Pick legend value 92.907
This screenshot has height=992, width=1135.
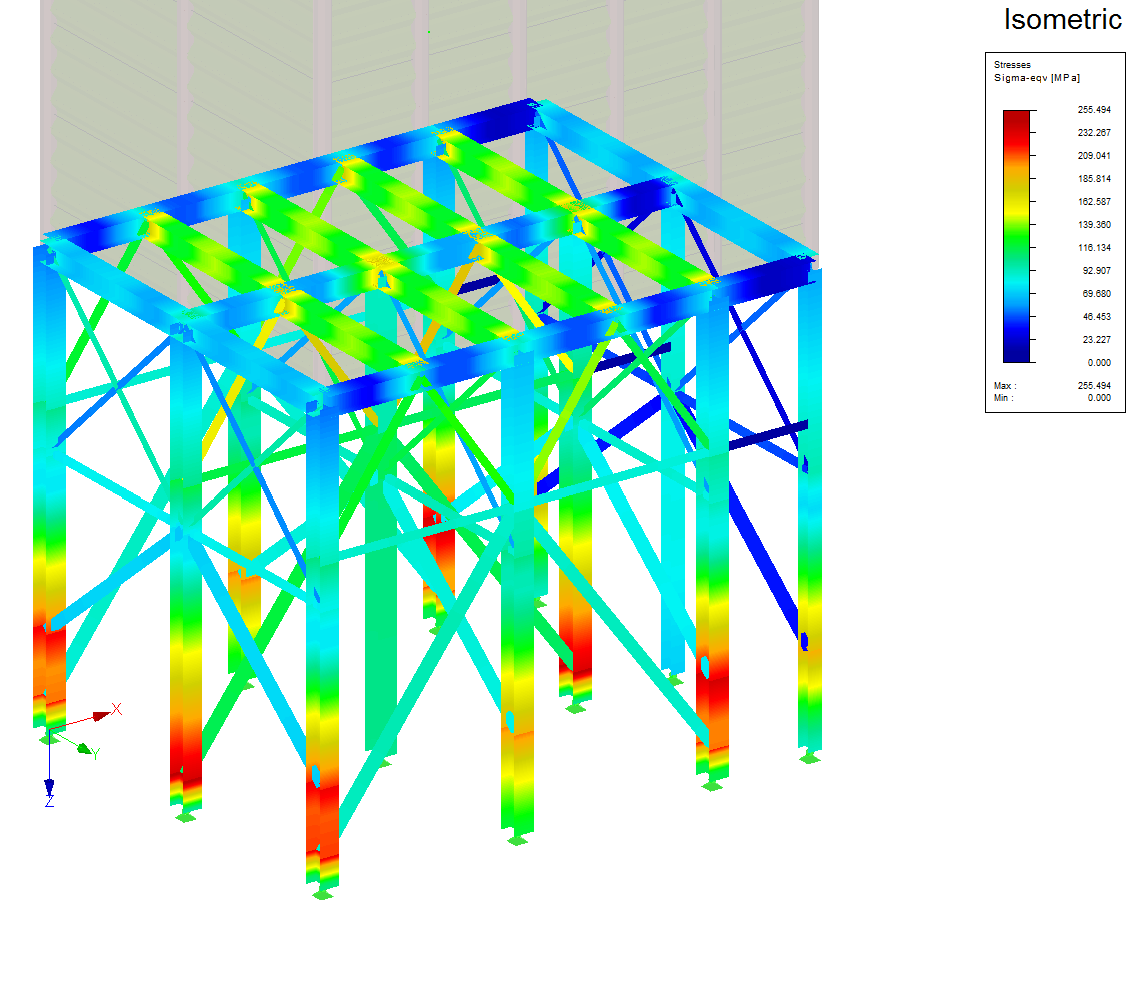click(x=1096, y=271)
